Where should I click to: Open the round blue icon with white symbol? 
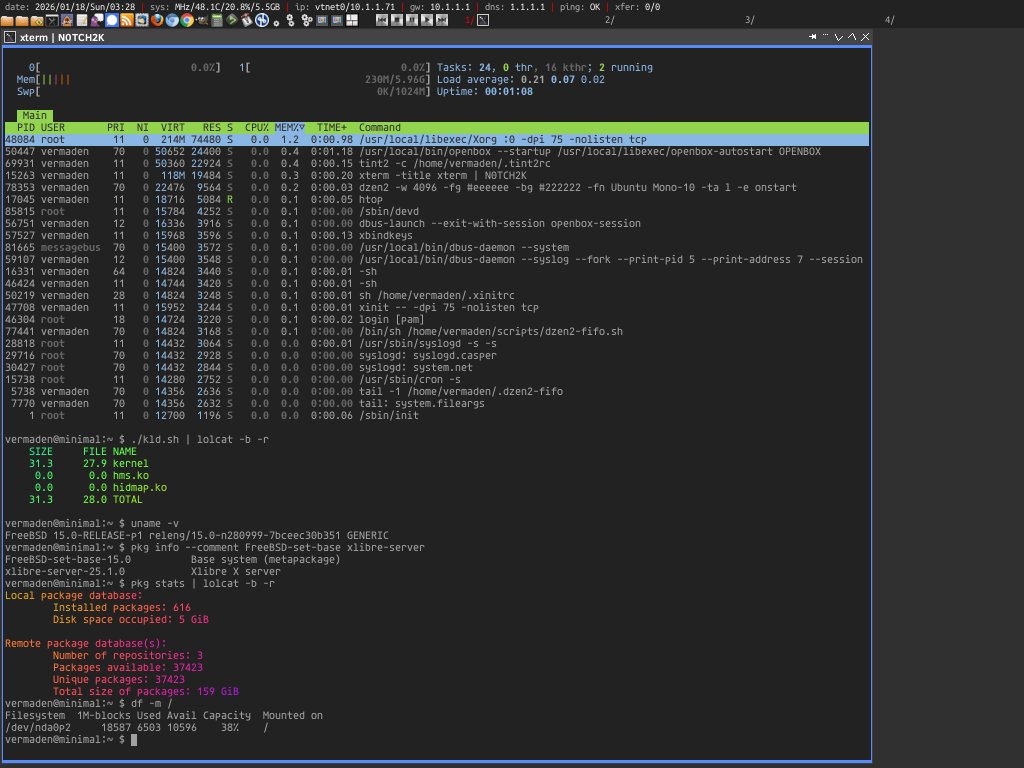[262, 20]
